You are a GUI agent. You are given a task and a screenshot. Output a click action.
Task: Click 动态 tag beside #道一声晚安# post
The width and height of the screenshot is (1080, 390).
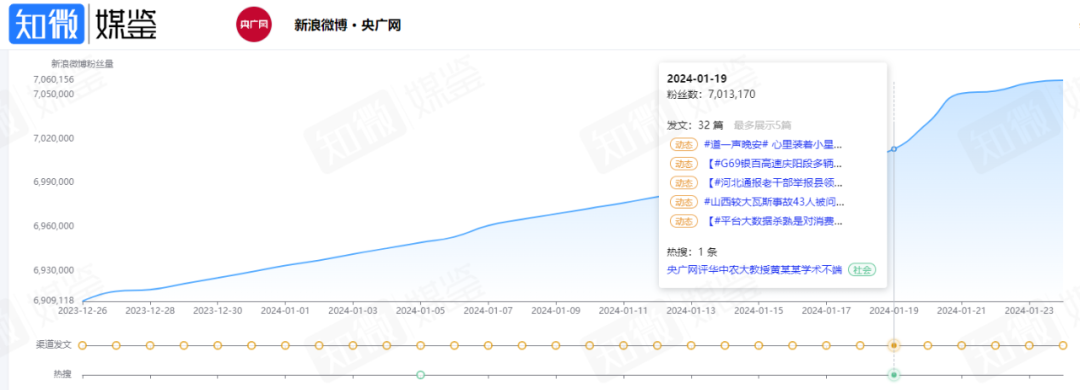coord(683,145)
